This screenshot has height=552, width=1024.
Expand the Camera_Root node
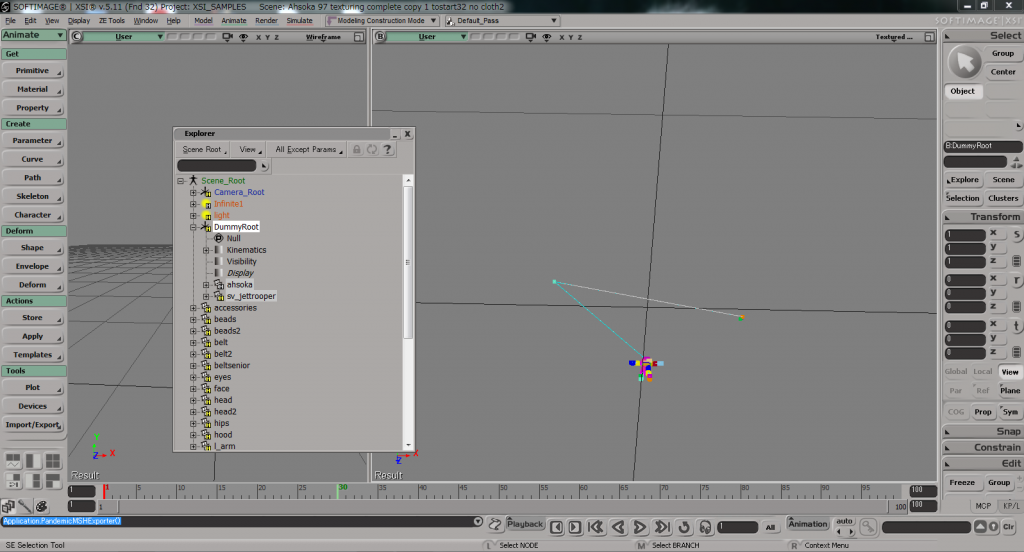click(x=193, y=193)
